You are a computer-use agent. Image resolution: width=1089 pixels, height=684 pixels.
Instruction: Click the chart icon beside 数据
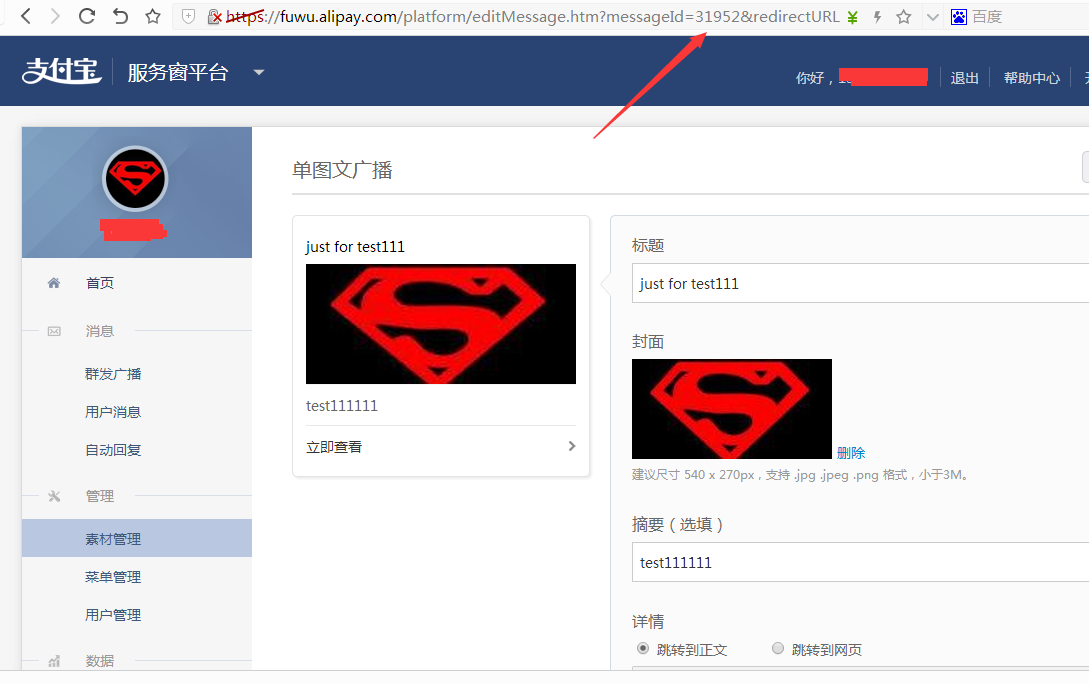point(54,661)
